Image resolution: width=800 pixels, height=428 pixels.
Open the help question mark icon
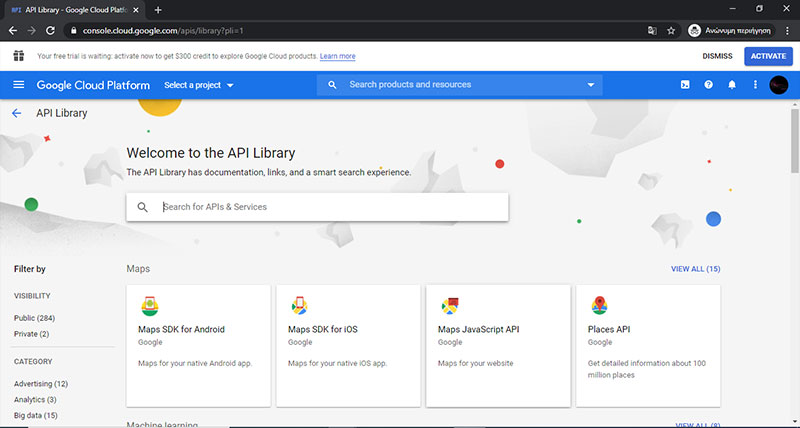709,85
